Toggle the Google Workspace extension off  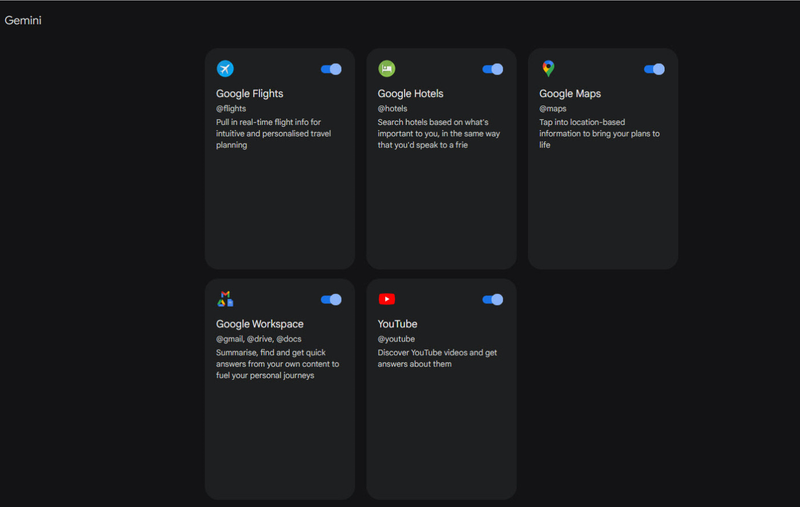[331, 299]
